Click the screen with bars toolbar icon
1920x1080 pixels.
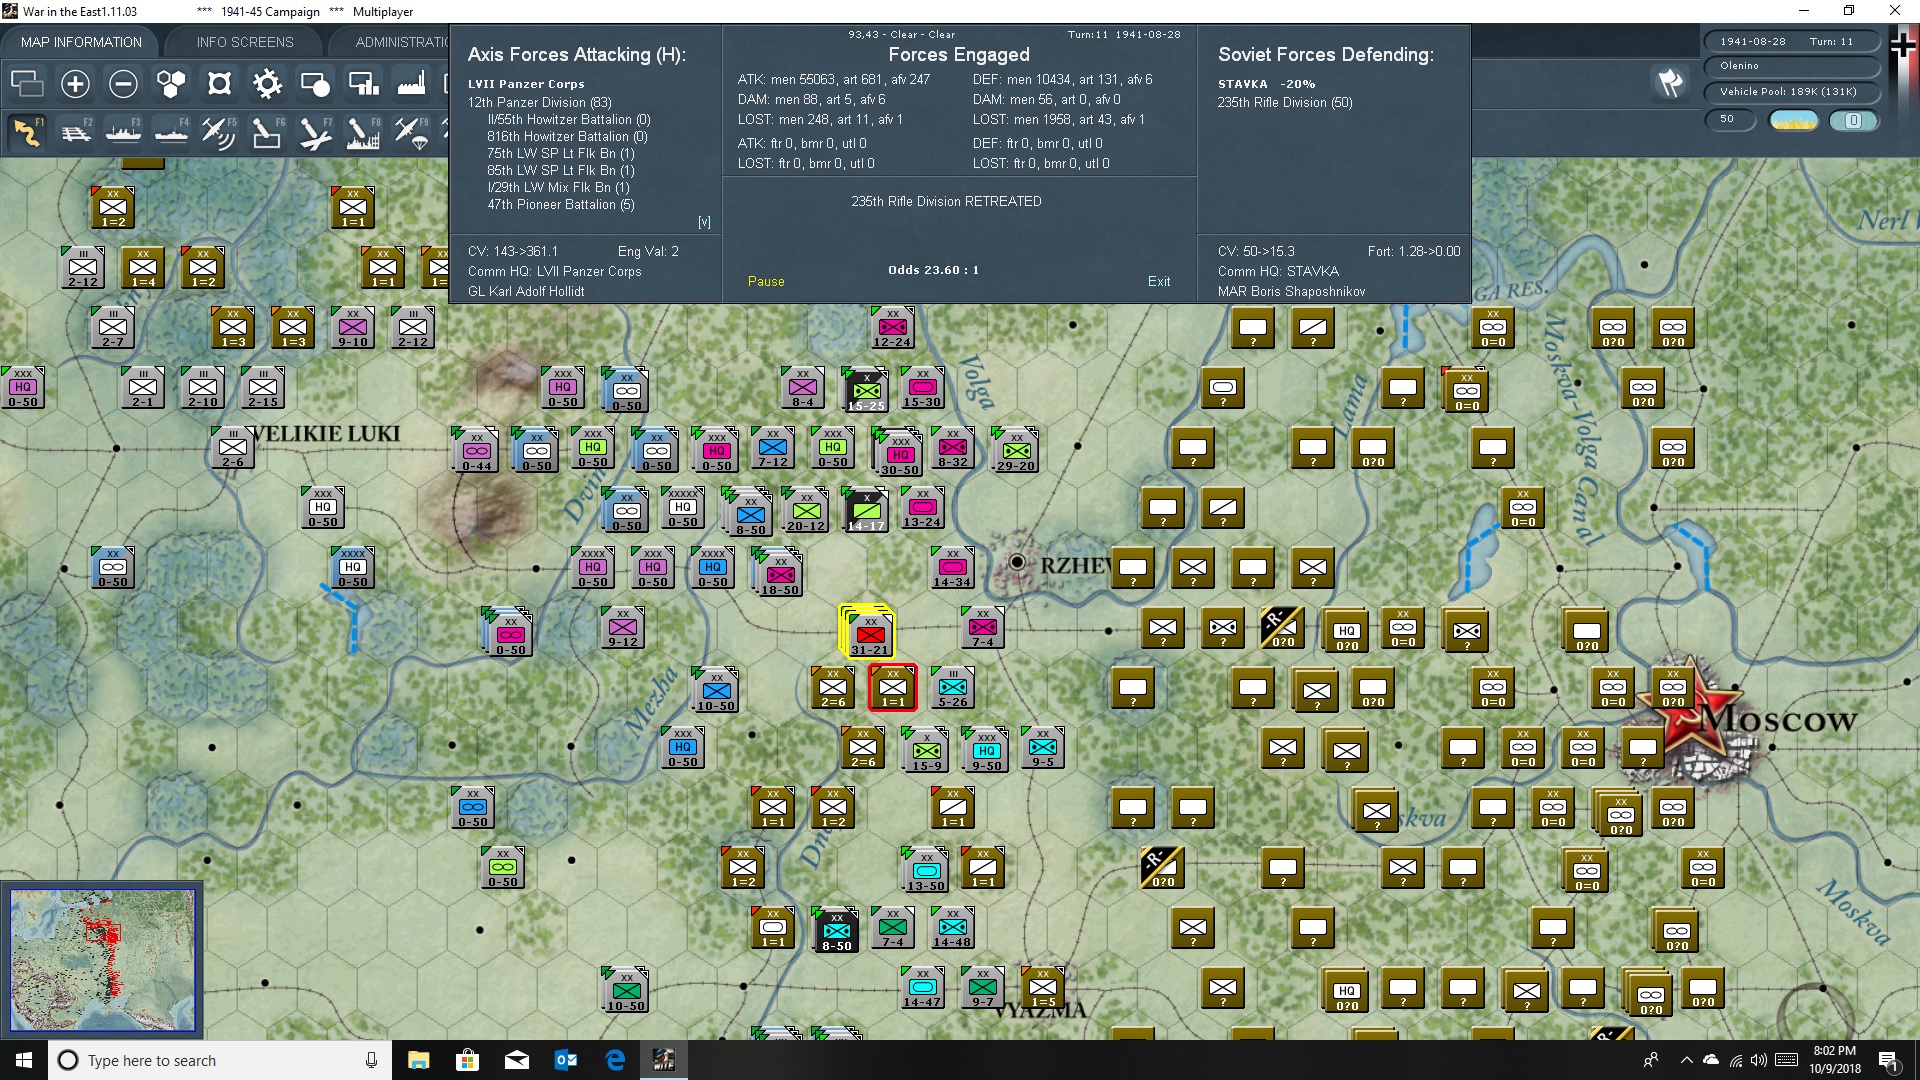click(363, 84)
